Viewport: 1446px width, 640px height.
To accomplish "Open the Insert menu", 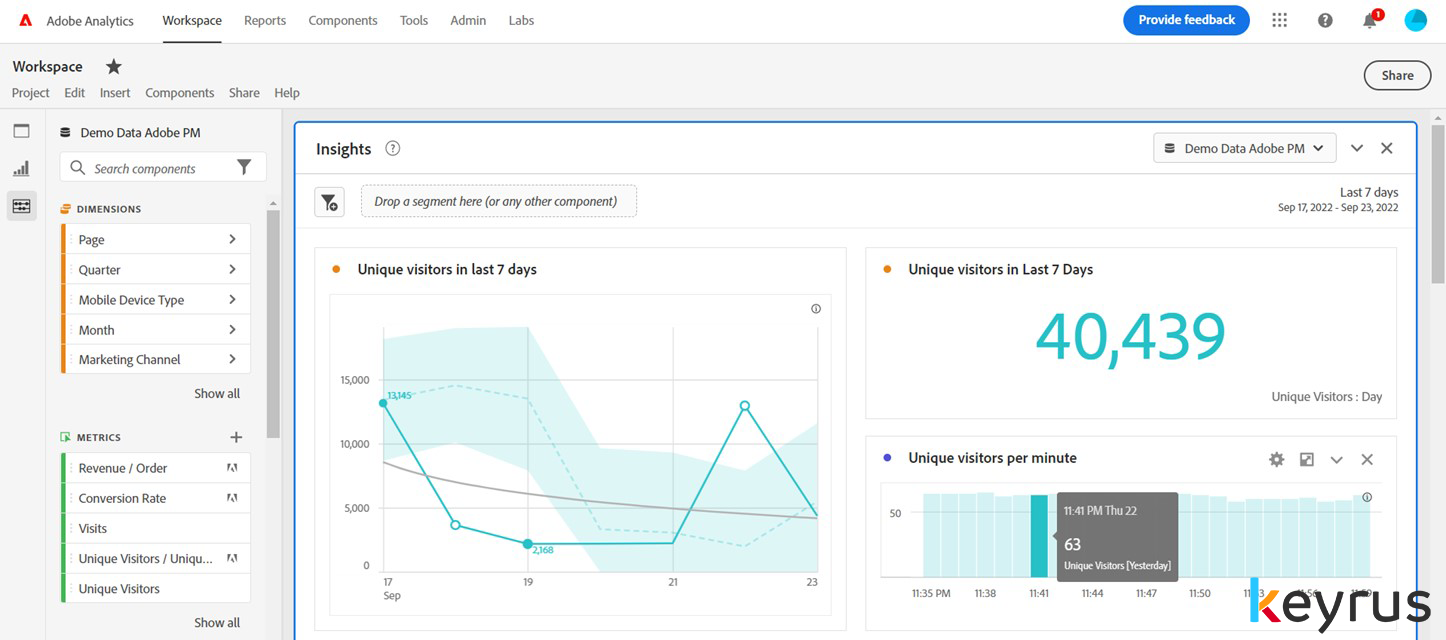I will pos(115,92).
